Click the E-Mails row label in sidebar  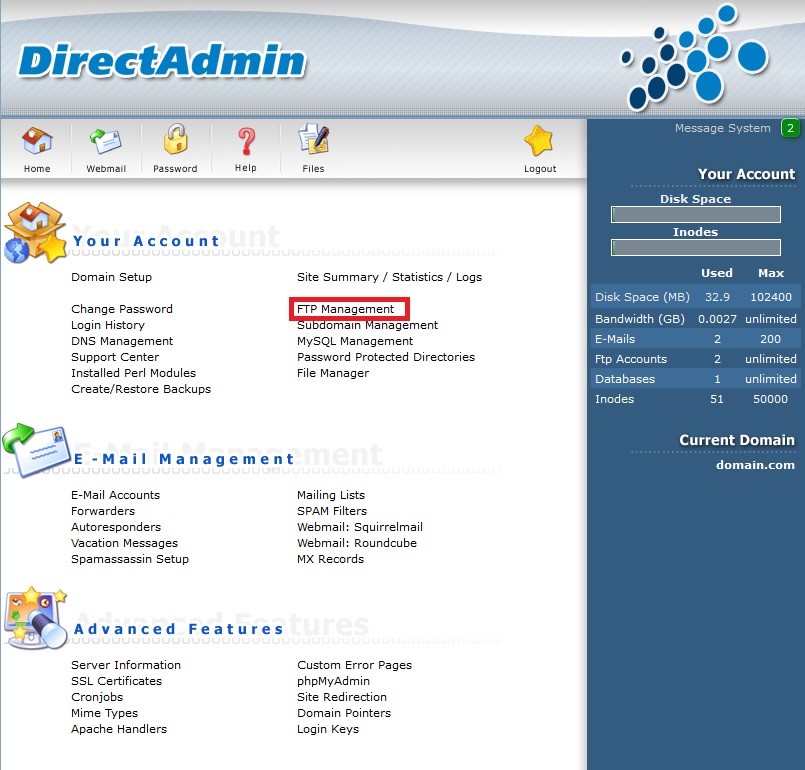tap(615, 339)
